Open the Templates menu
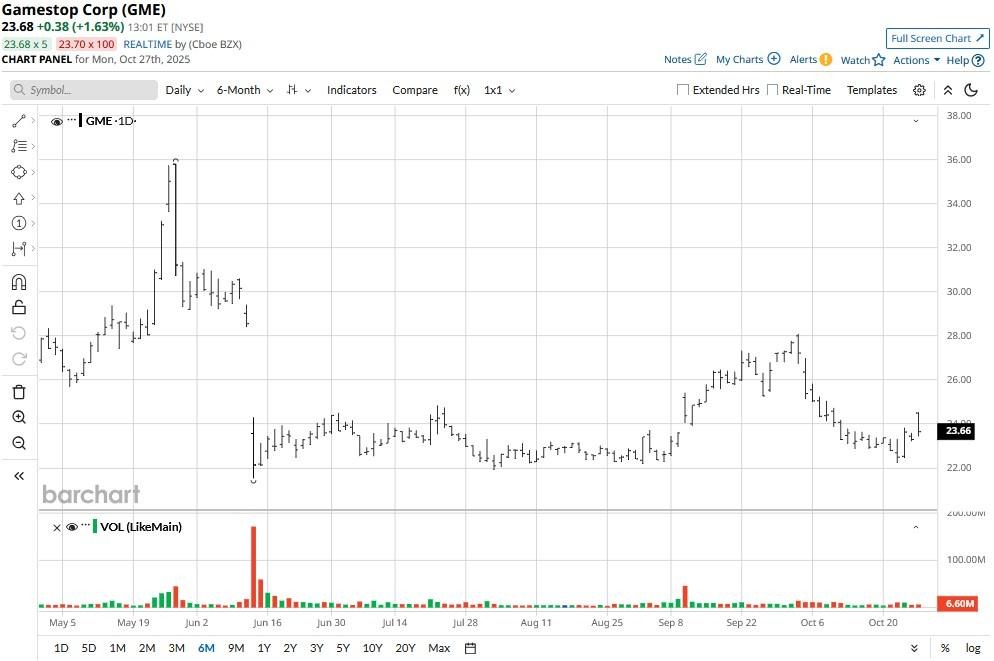Image resolution: width=994 pixels, height=661 pixels. pos(872,90)
